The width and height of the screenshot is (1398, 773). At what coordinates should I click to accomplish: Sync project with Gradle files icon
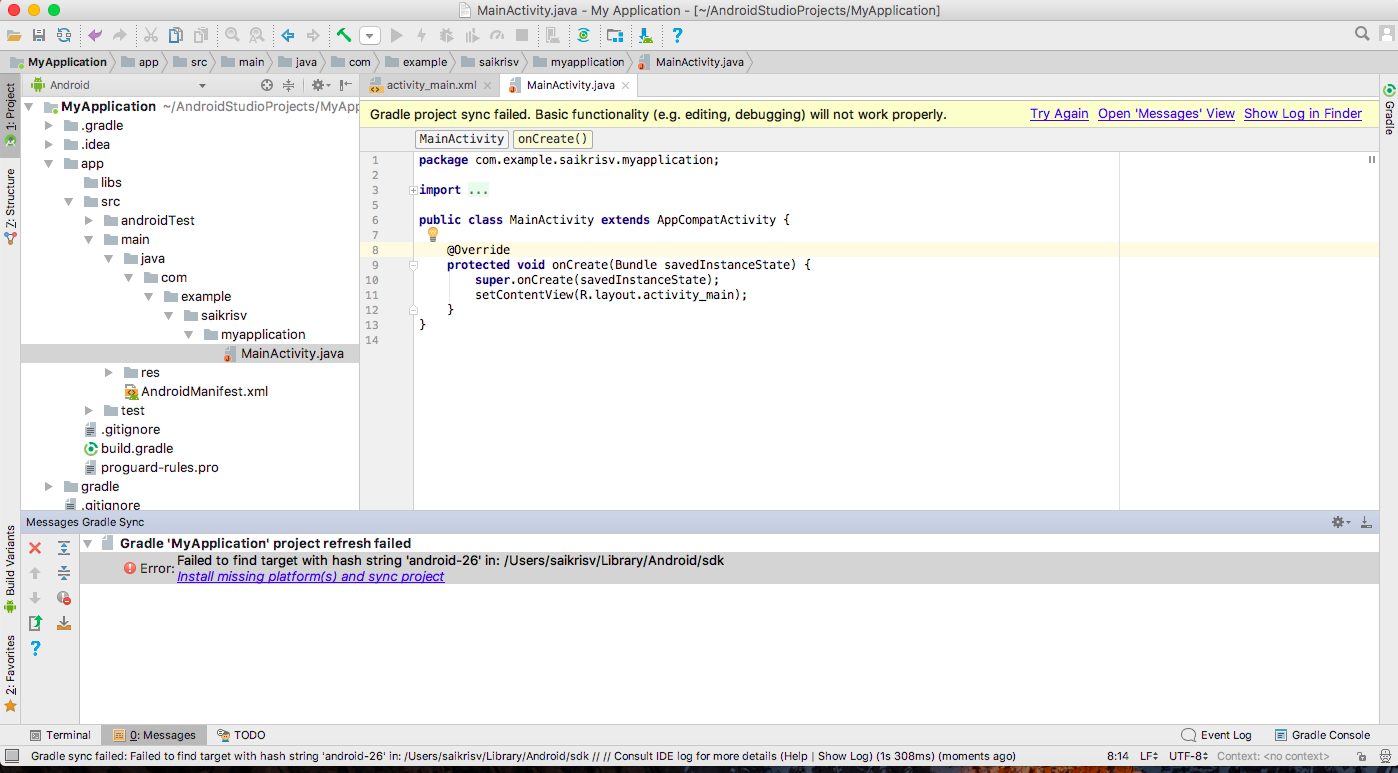[583, 35]
